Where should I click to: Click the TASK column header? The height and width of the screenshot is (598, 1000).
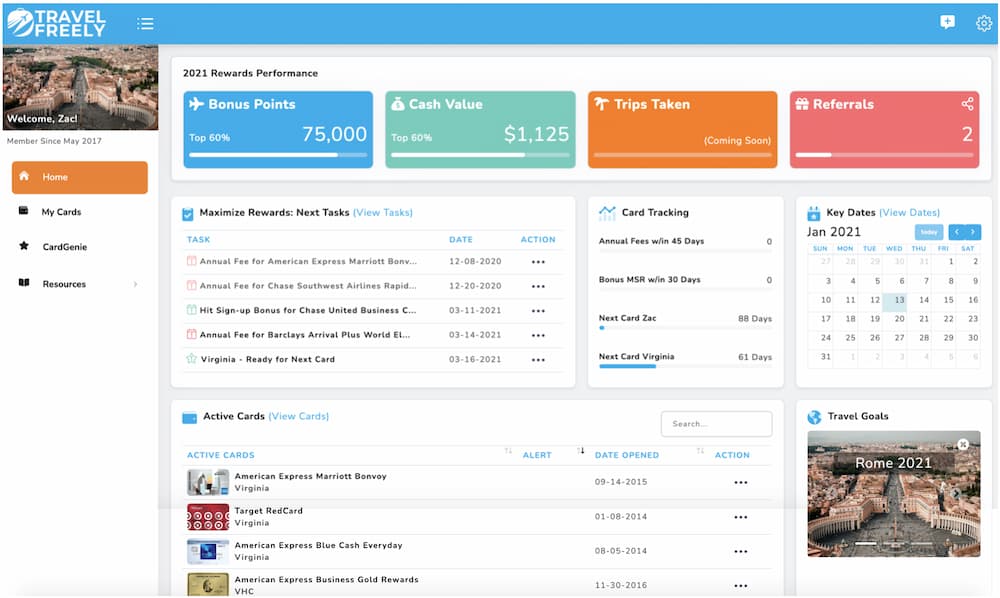tap(198, 240)
